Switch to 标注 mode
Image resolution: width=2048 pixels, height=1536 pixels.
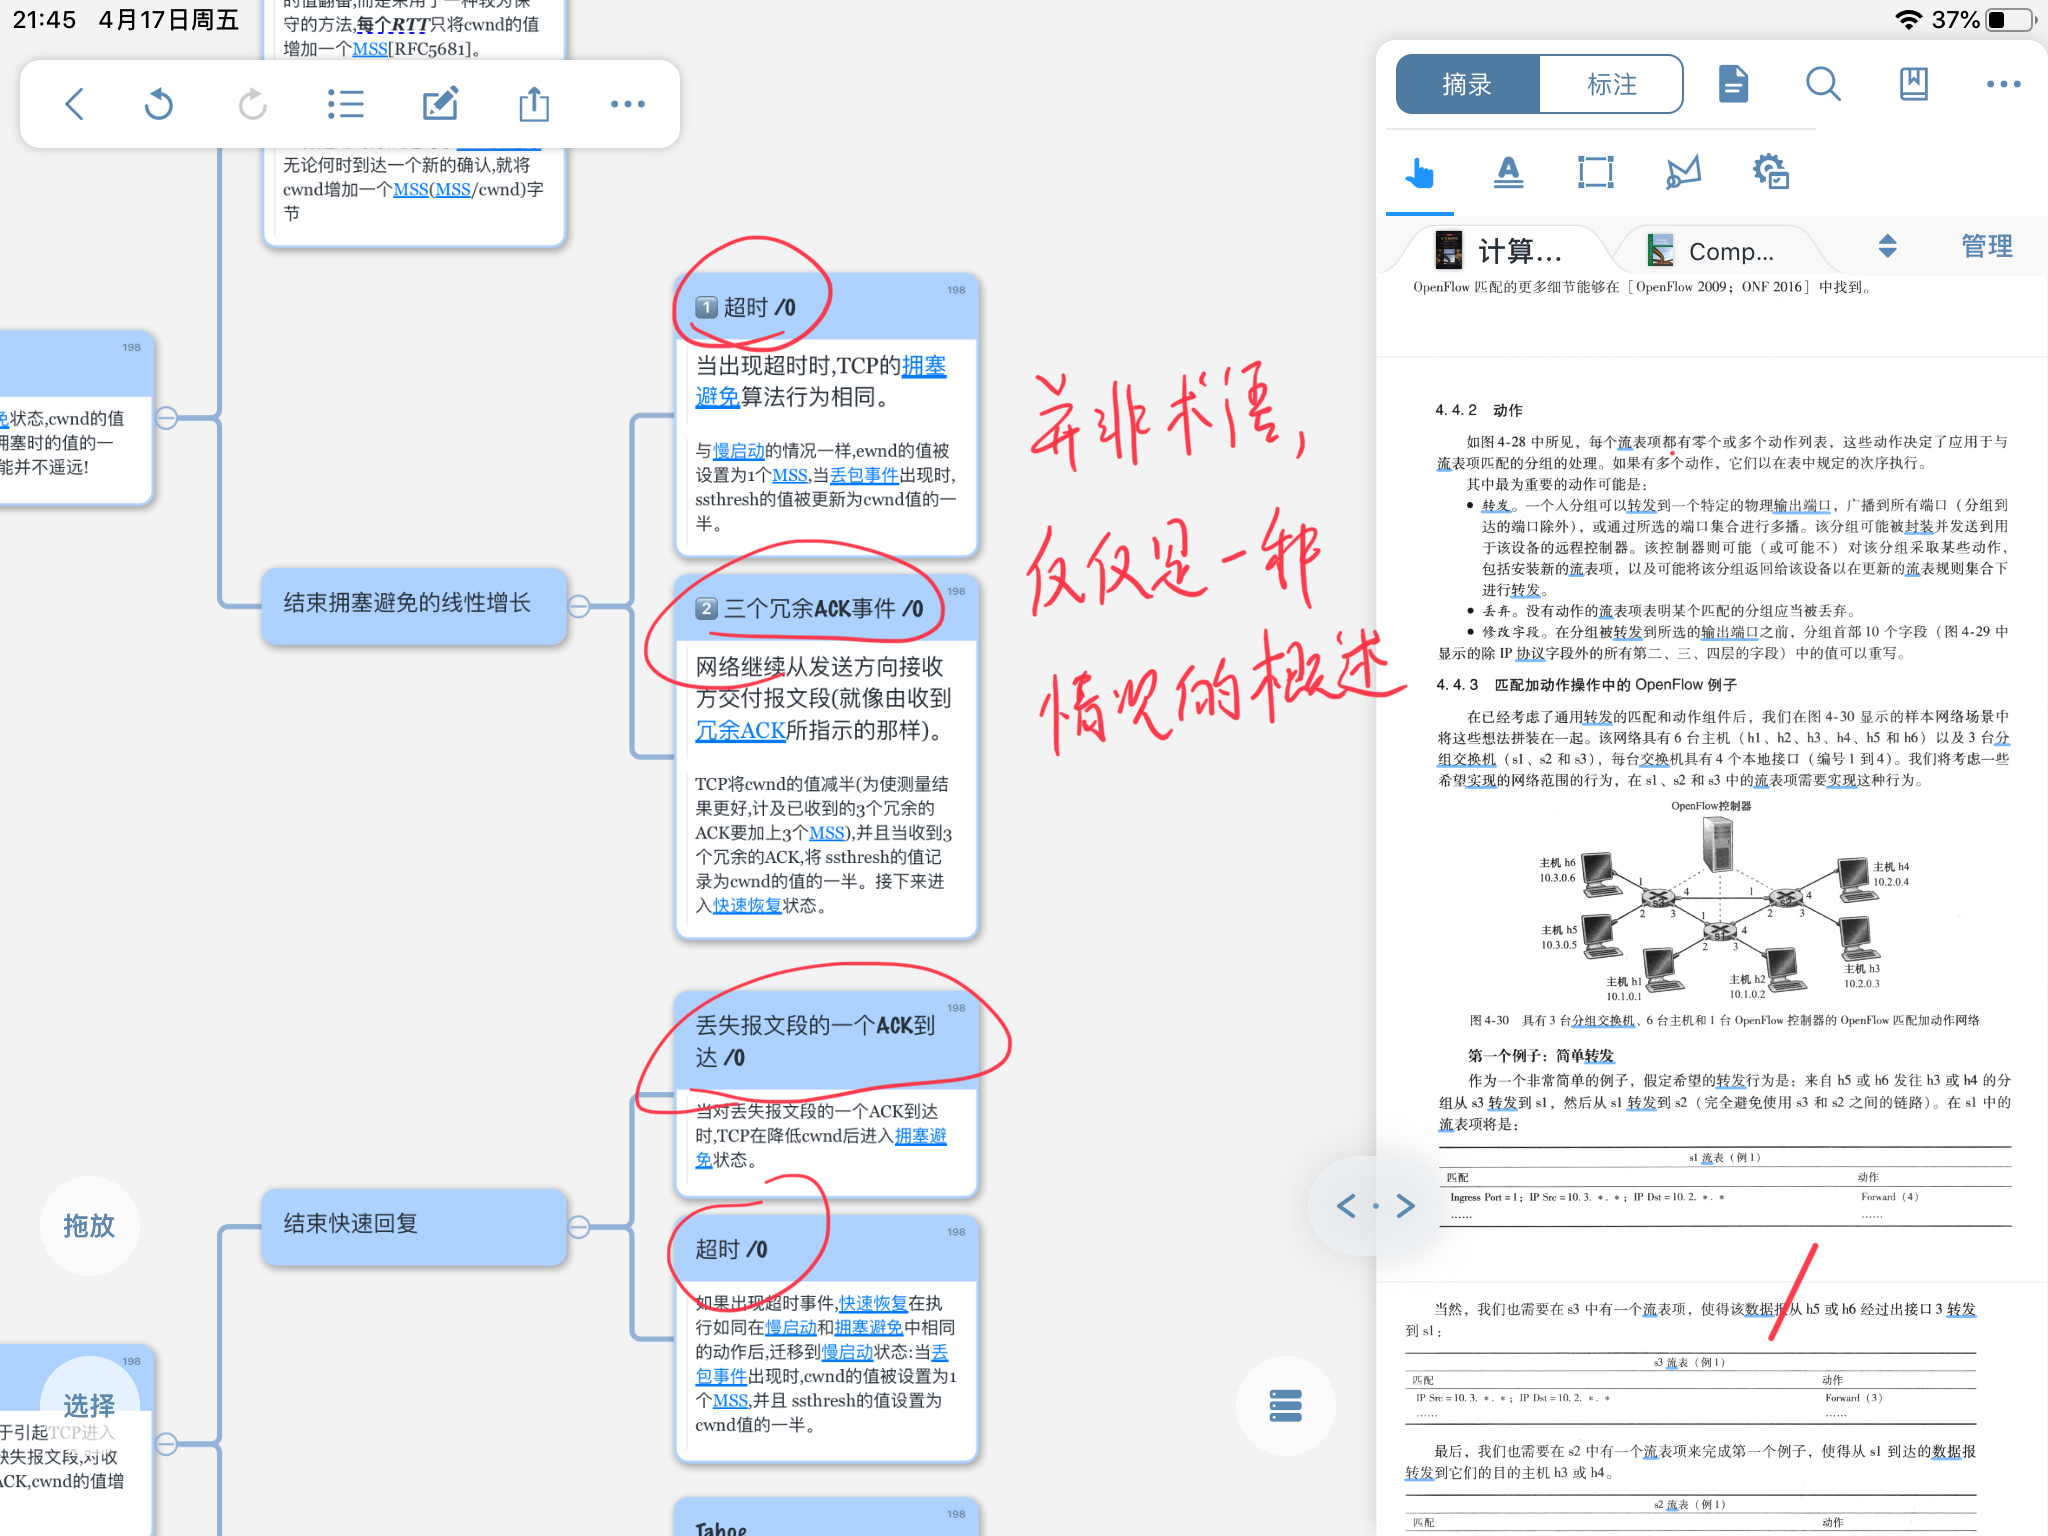click(1611, 84)
